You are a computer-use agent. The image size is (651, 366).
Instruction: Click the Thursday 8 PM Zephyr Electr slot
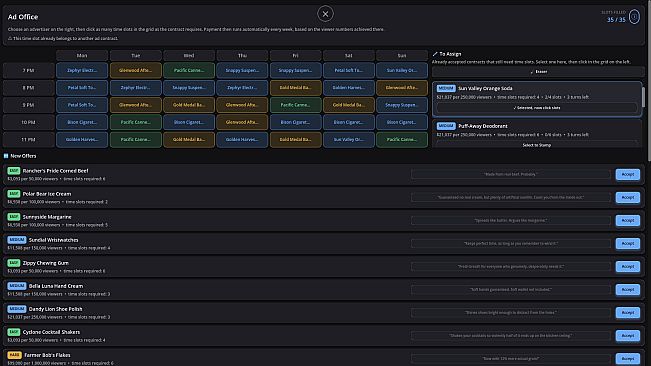click(x=242, y=88)
